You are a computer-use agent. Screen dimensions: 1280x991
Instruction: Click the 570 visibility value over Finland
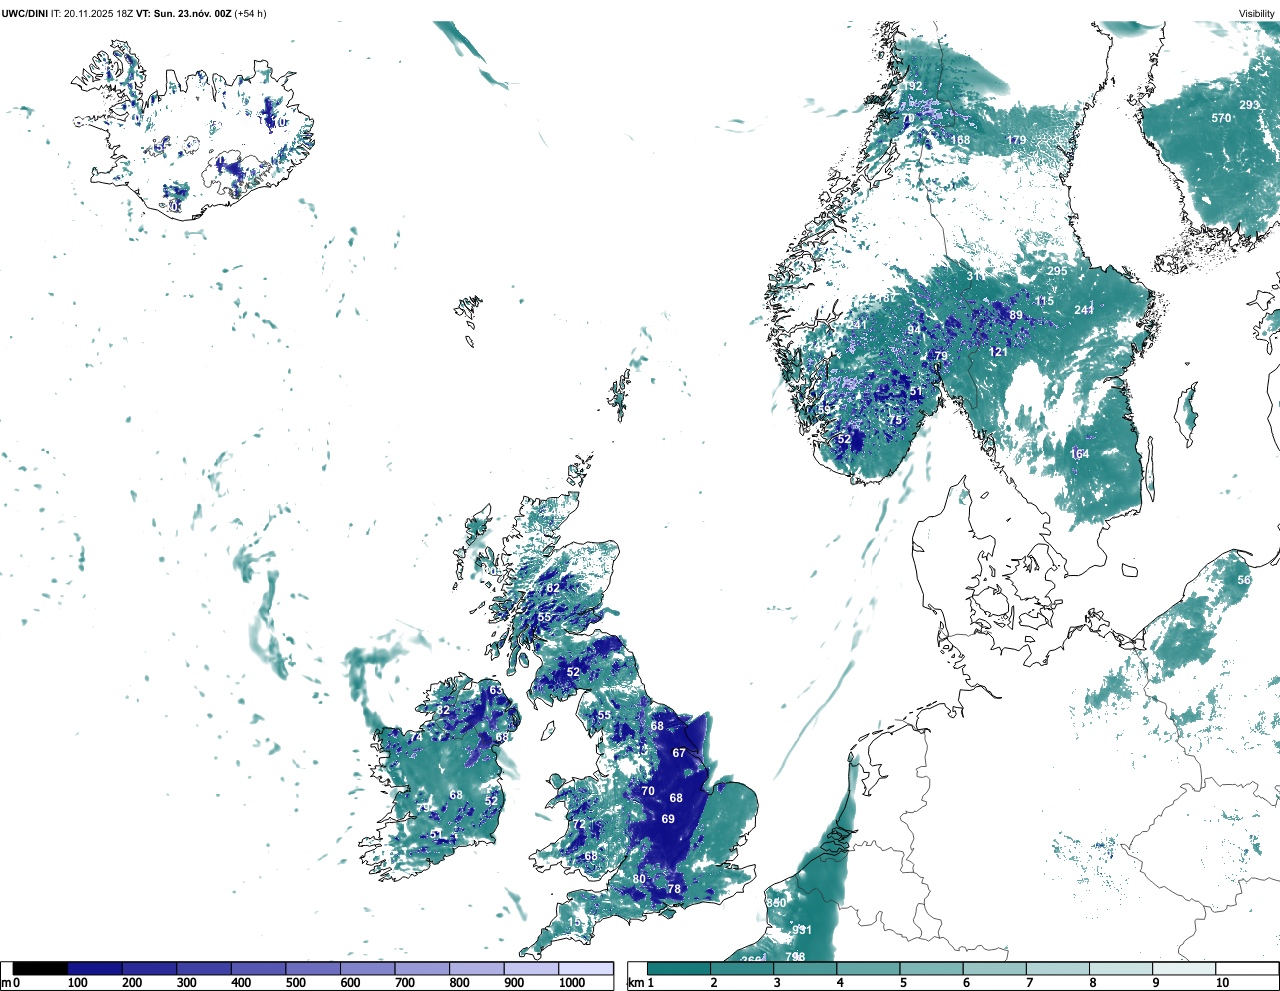(1221, 118)
